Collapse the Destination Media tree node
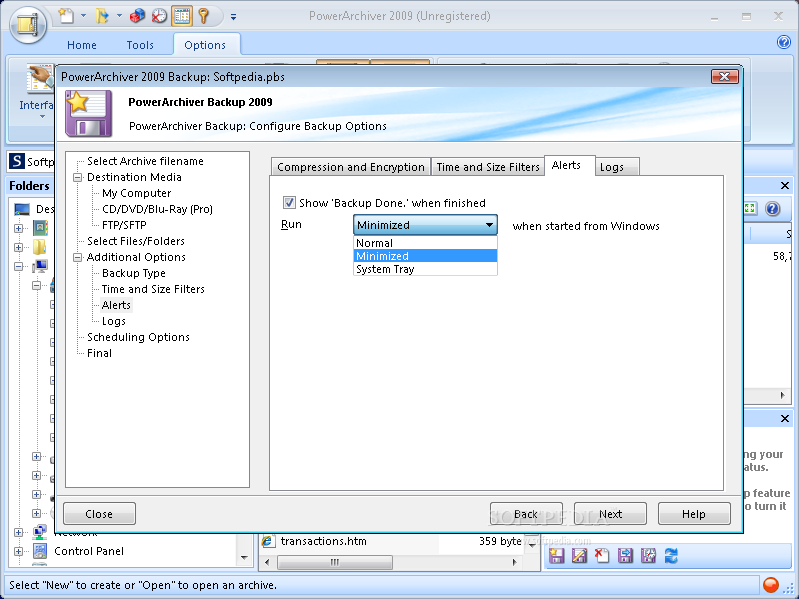This screenshot has width=799, height=599. pos(78,177)
